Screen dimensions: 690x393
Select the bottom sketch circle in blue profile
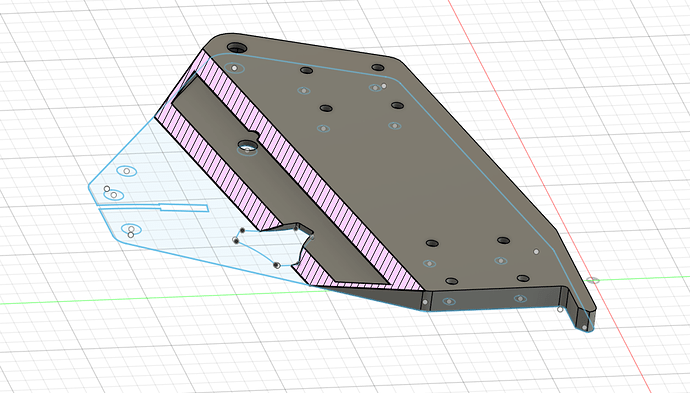131,229
